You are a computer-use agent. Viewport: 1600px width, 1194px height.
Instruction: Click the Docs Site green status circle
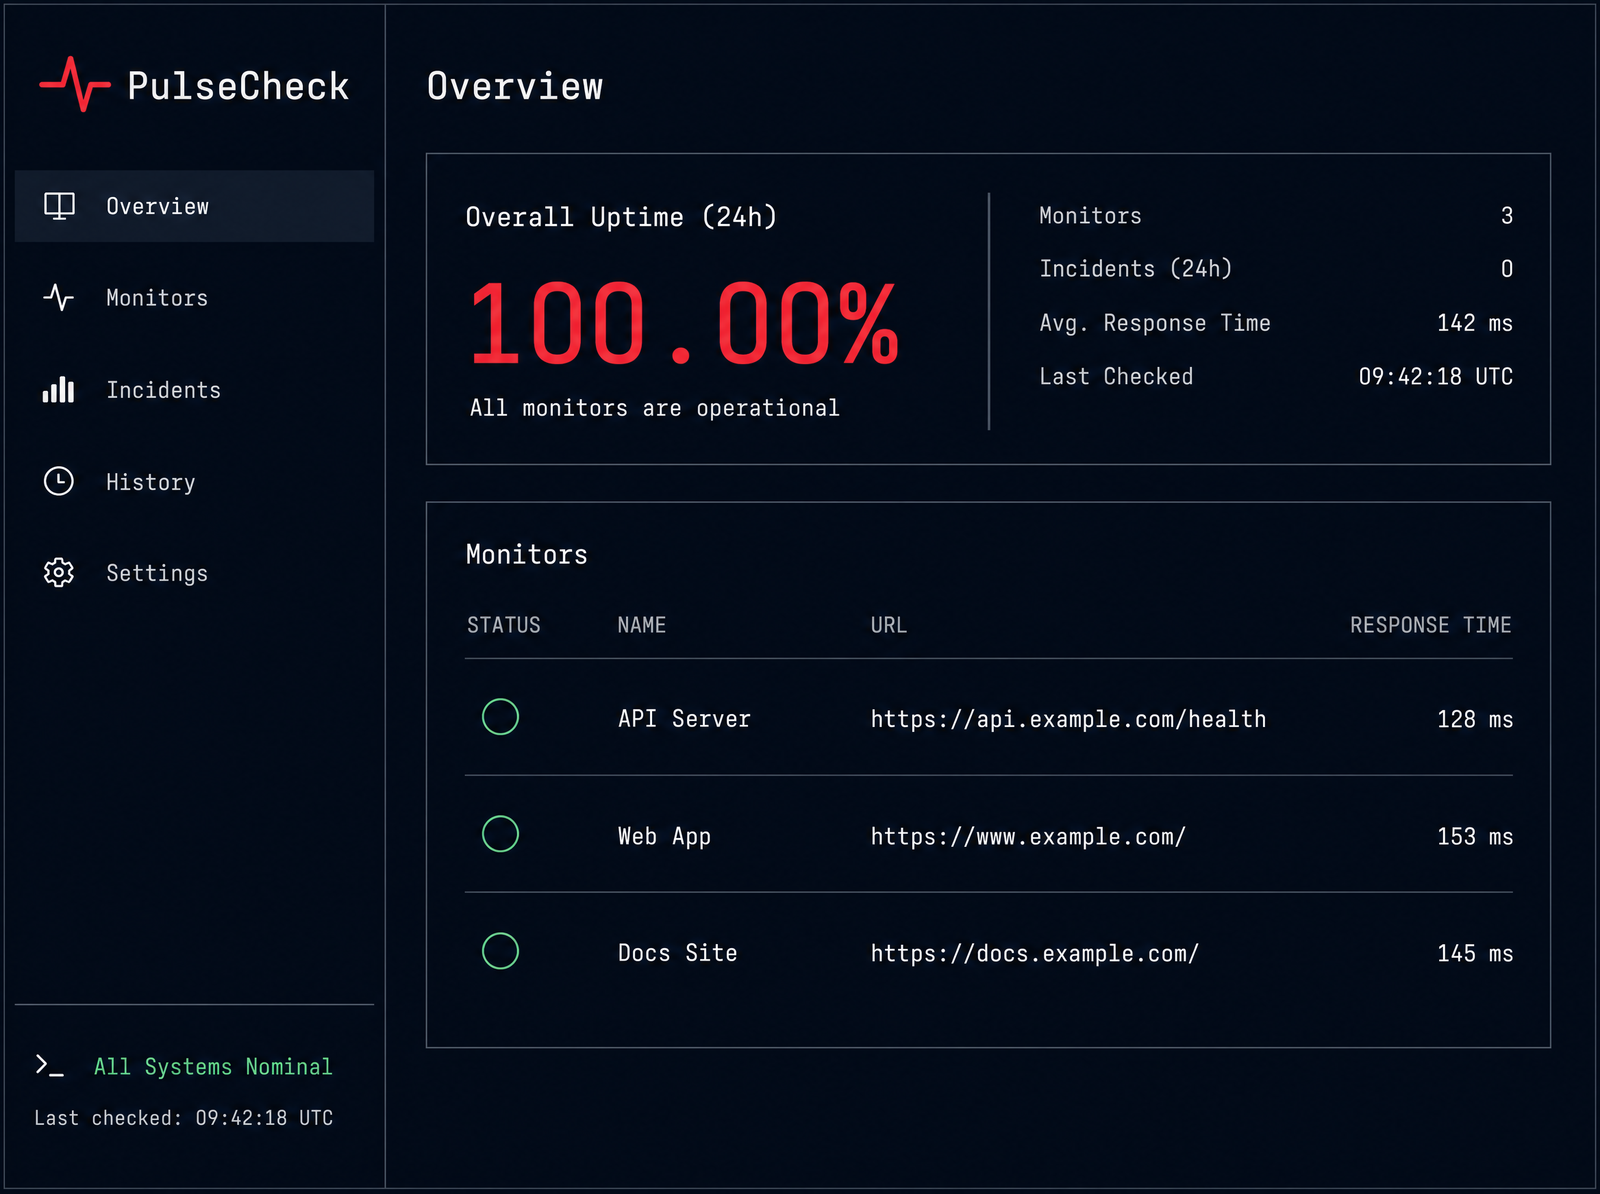pyautogui.click(x=500, y=951)
